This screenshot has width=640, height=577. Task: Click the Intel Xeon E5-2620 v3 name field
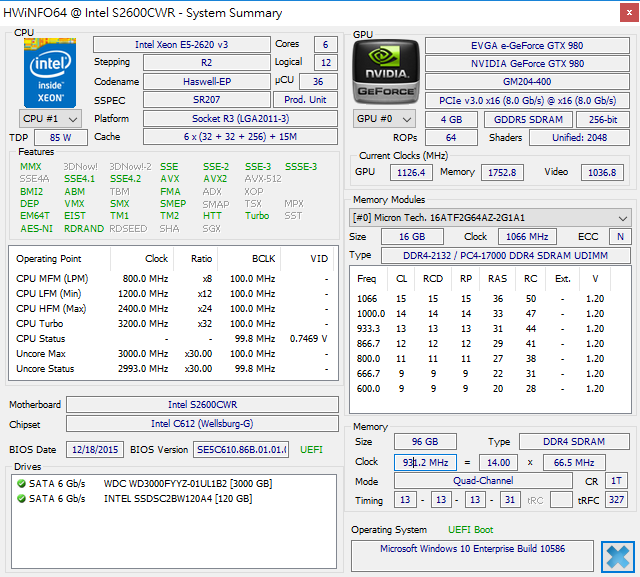coord(182,44)
